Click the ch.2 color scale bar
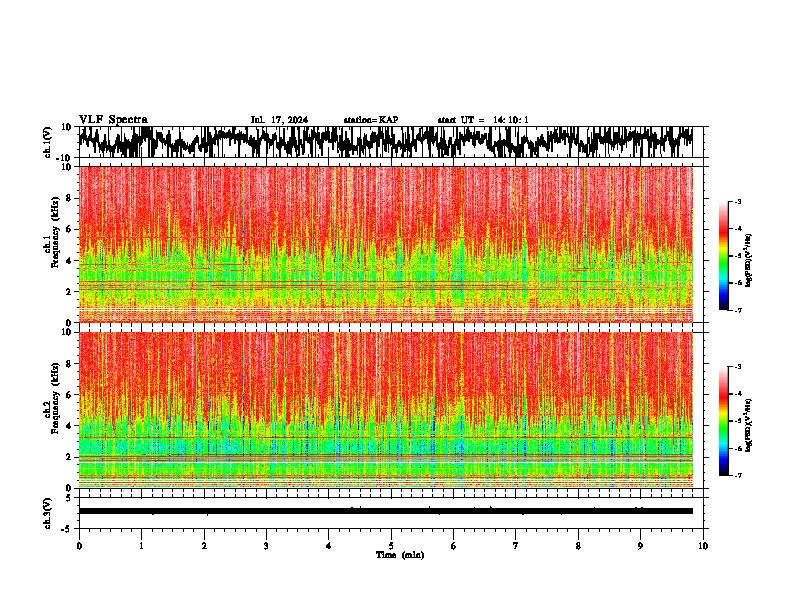 tap(724, 421)
